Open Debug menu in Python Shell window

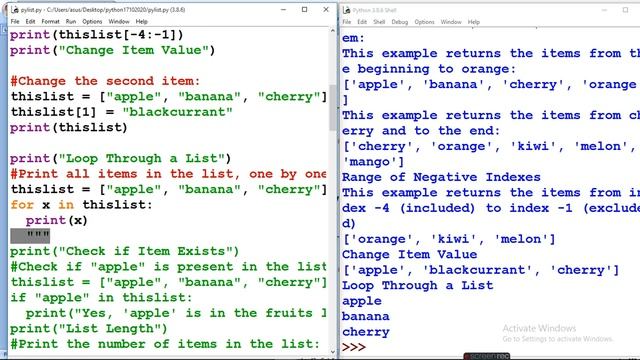400,22
